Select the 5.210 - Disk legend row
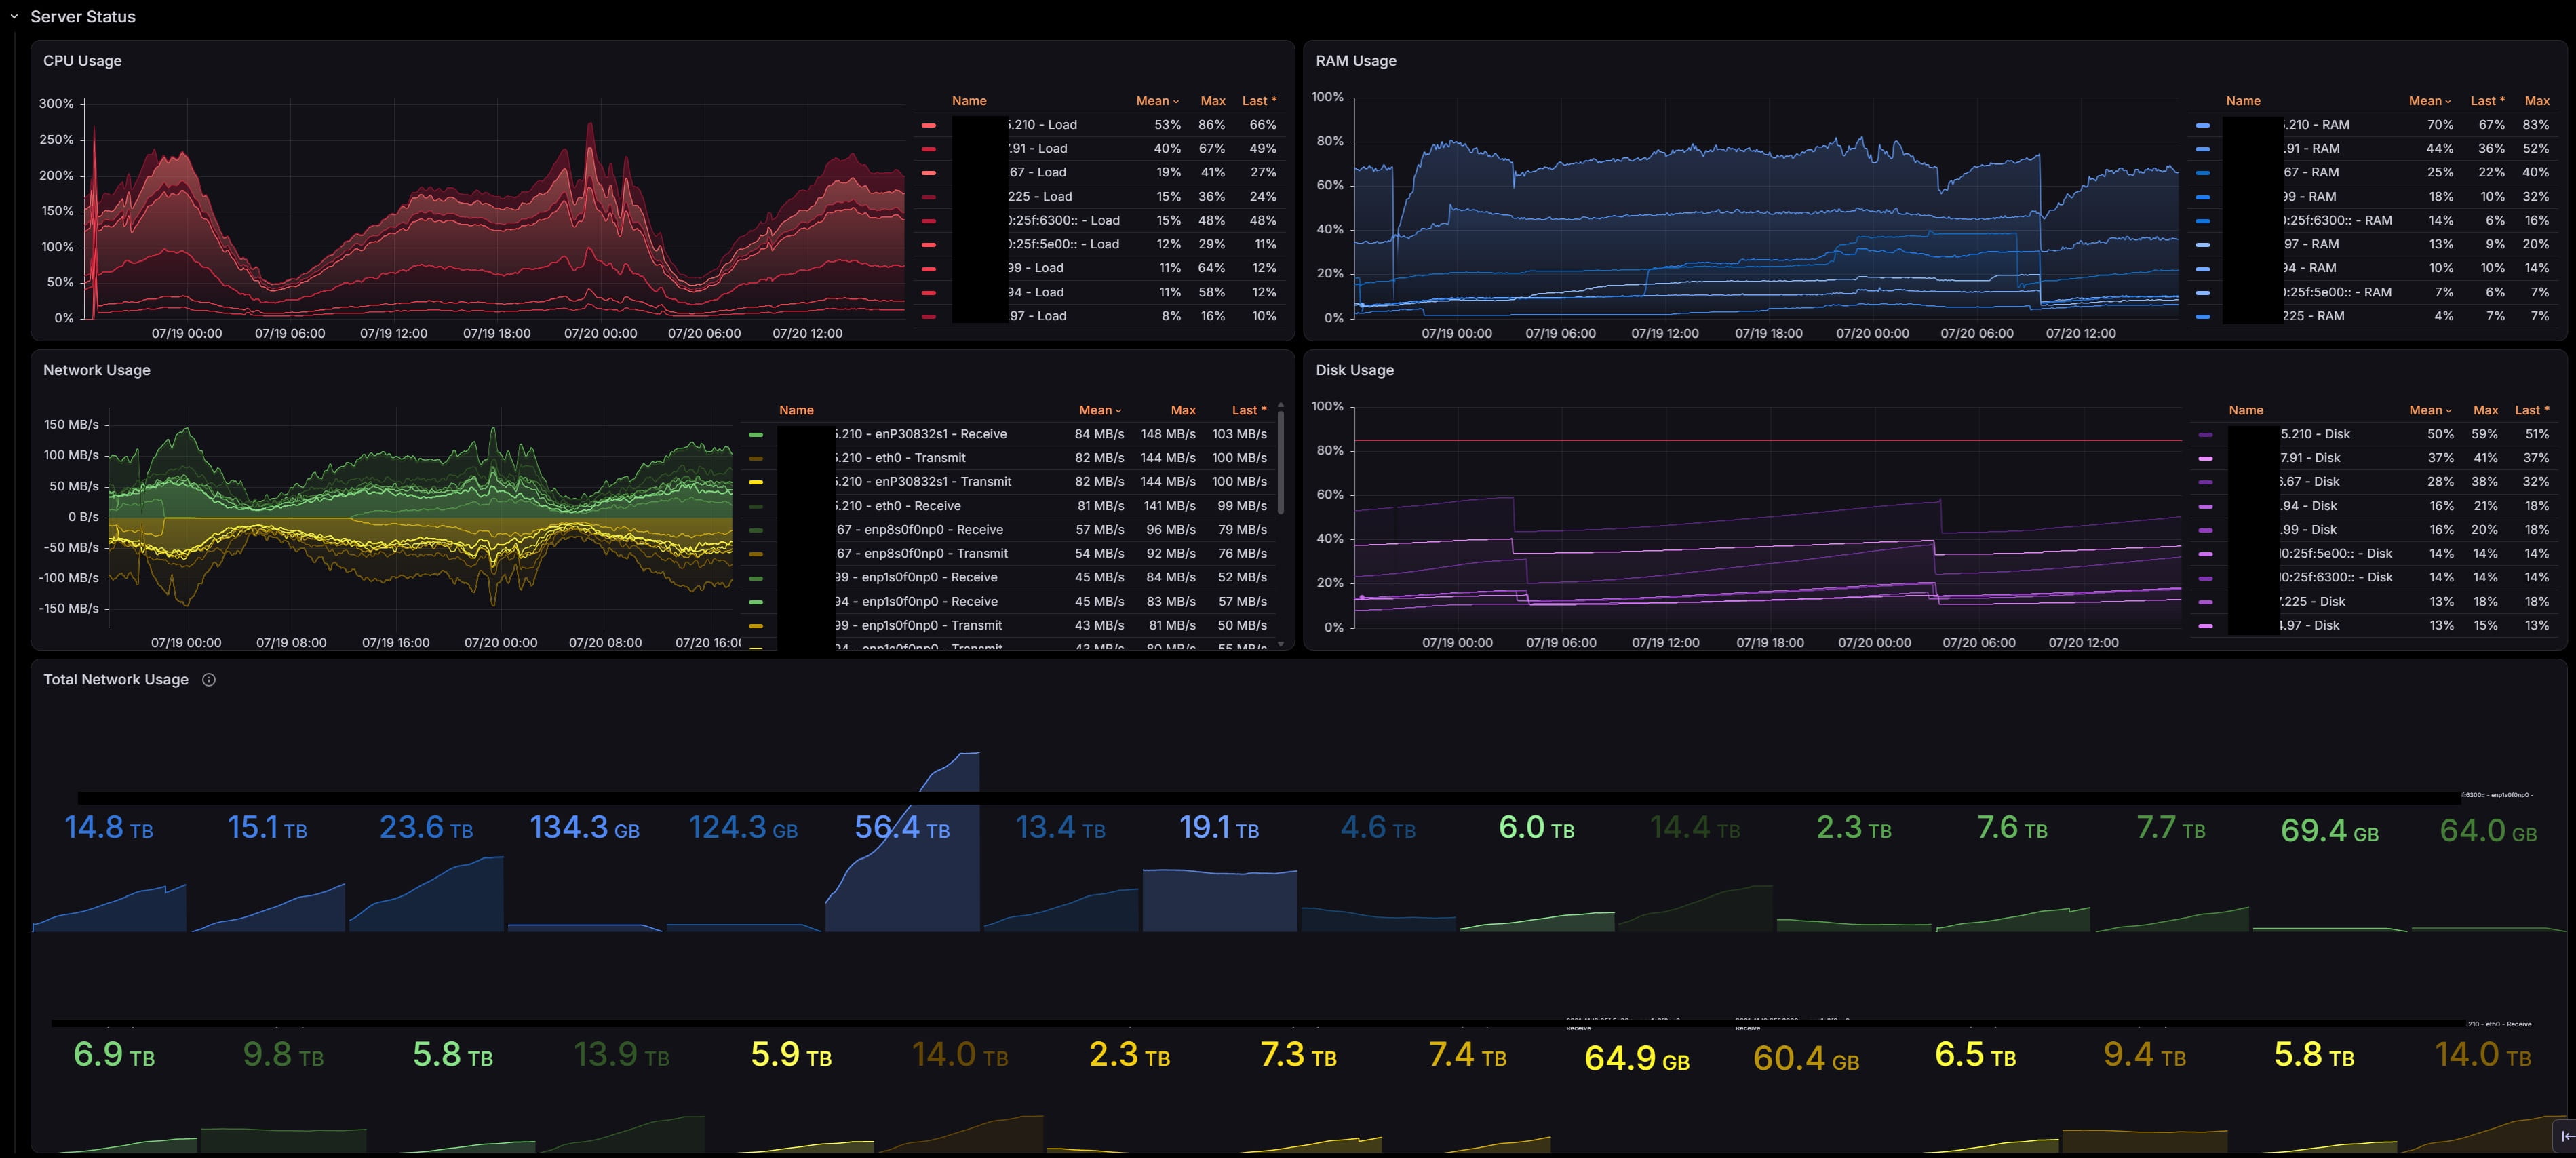 (2374, 434)
